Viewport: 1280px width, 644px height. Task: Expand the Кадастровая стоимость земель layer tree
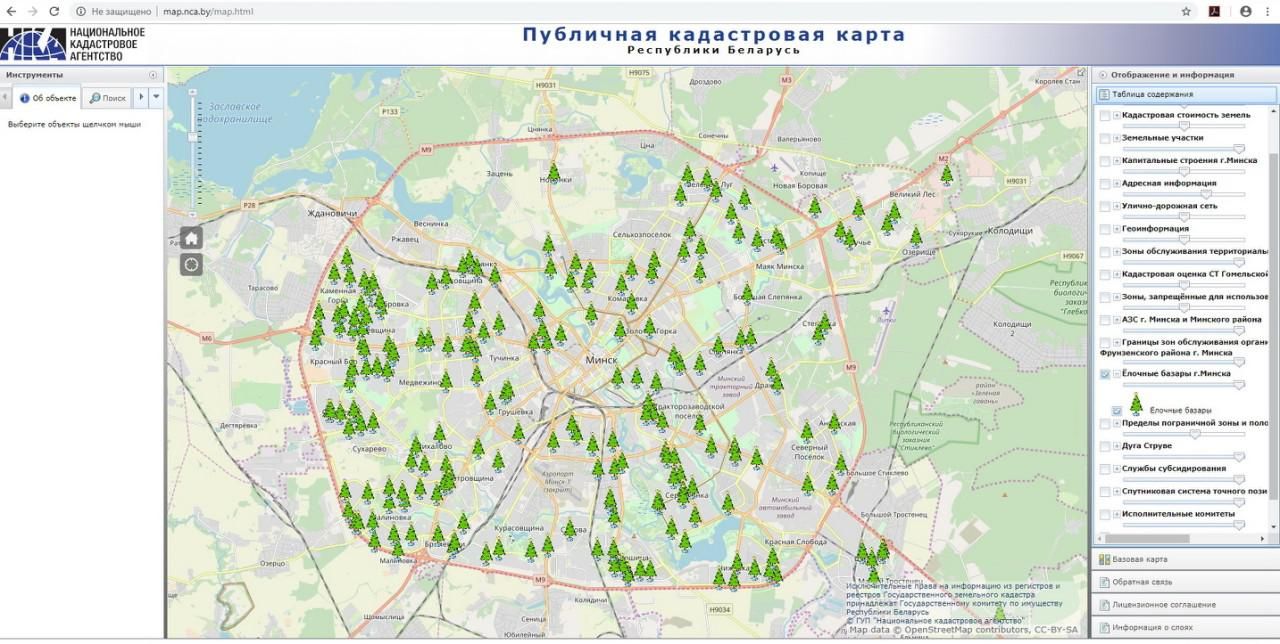[1116, 115]
